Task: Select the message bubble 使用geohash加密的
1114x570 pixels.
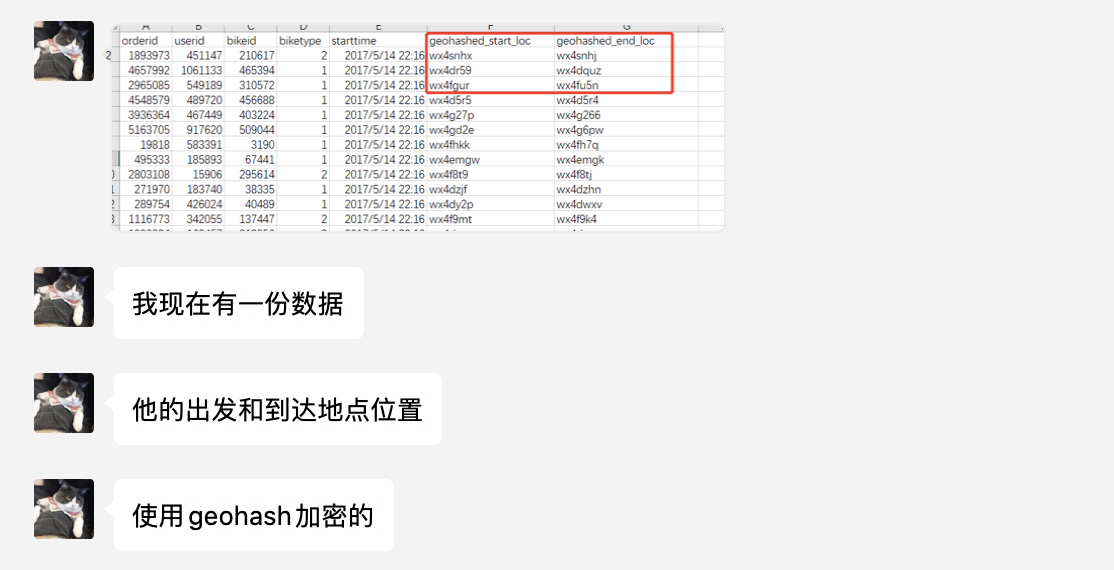Action: (254, 515)
